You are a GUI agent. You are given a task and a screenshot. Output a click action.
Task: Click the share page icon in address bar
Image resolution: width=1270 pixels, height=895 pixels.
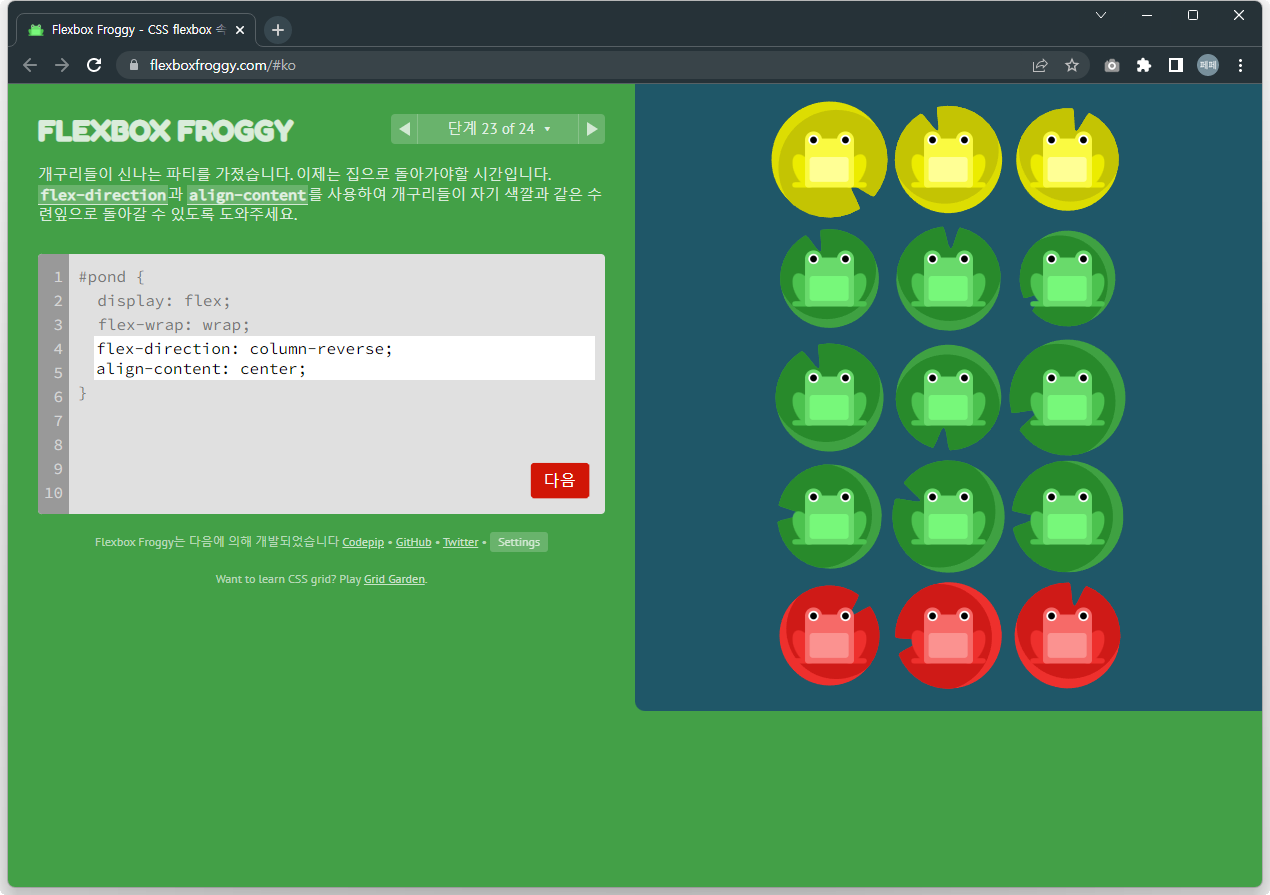tap(1040, 65)
